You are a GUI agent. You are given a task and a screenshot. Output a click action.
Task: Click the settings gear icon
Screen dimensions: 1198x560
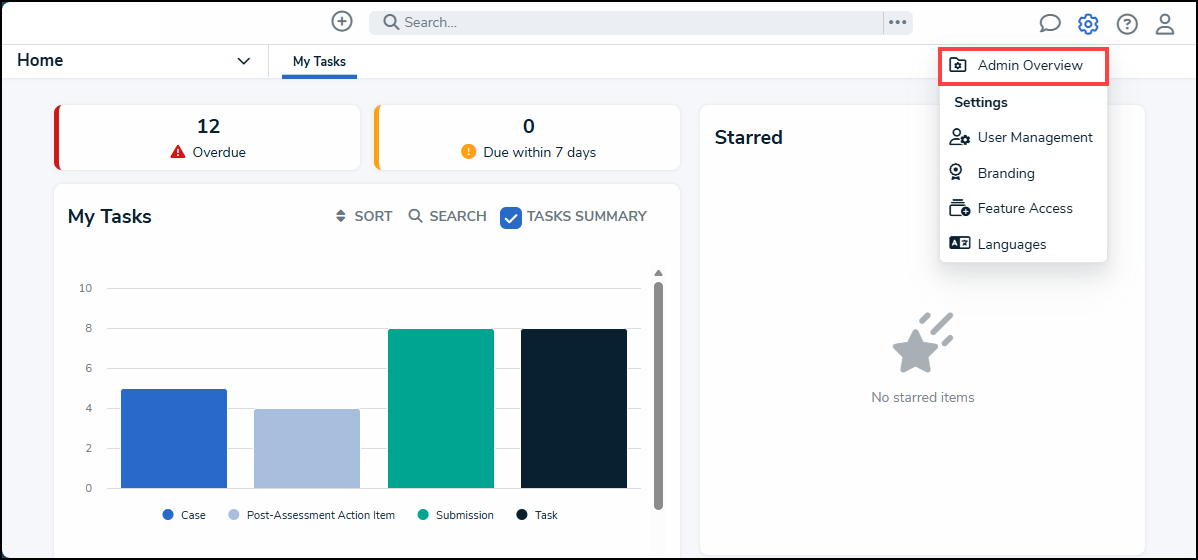pos(1088,24)
